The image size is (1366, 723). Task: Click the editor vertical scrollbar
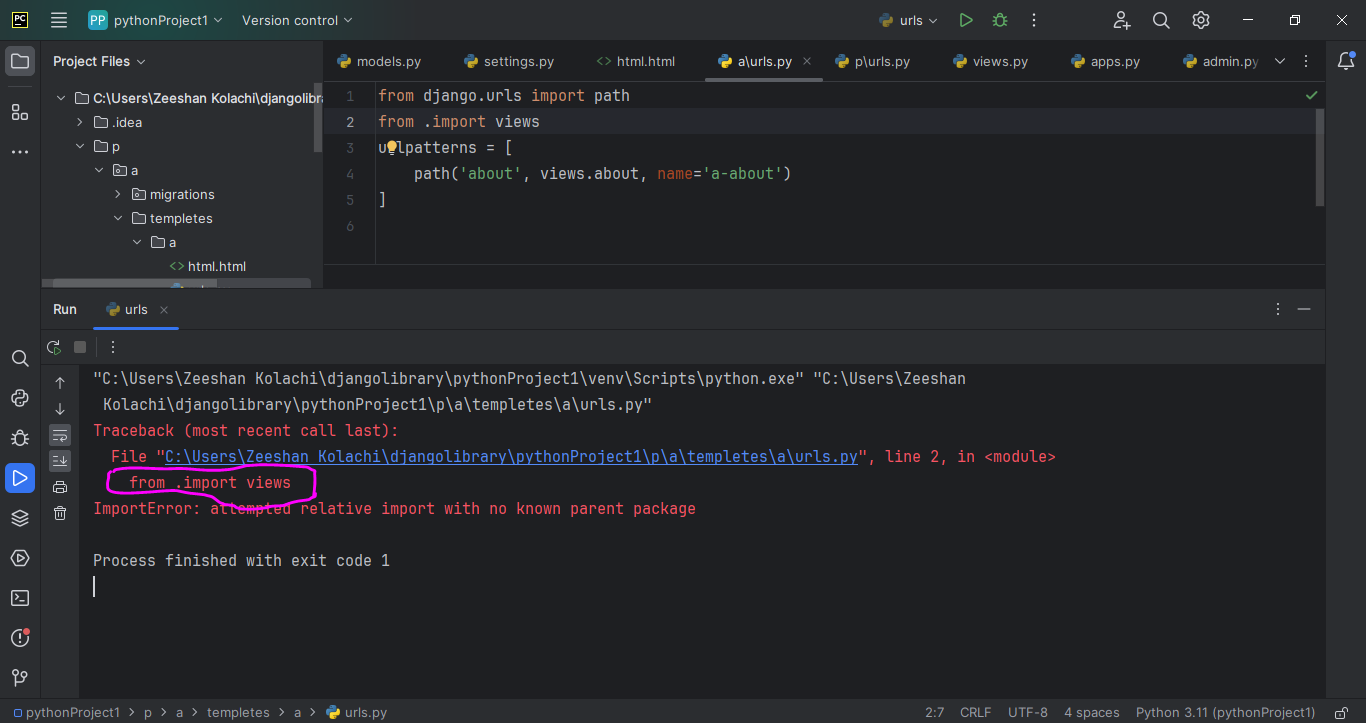1319,155
